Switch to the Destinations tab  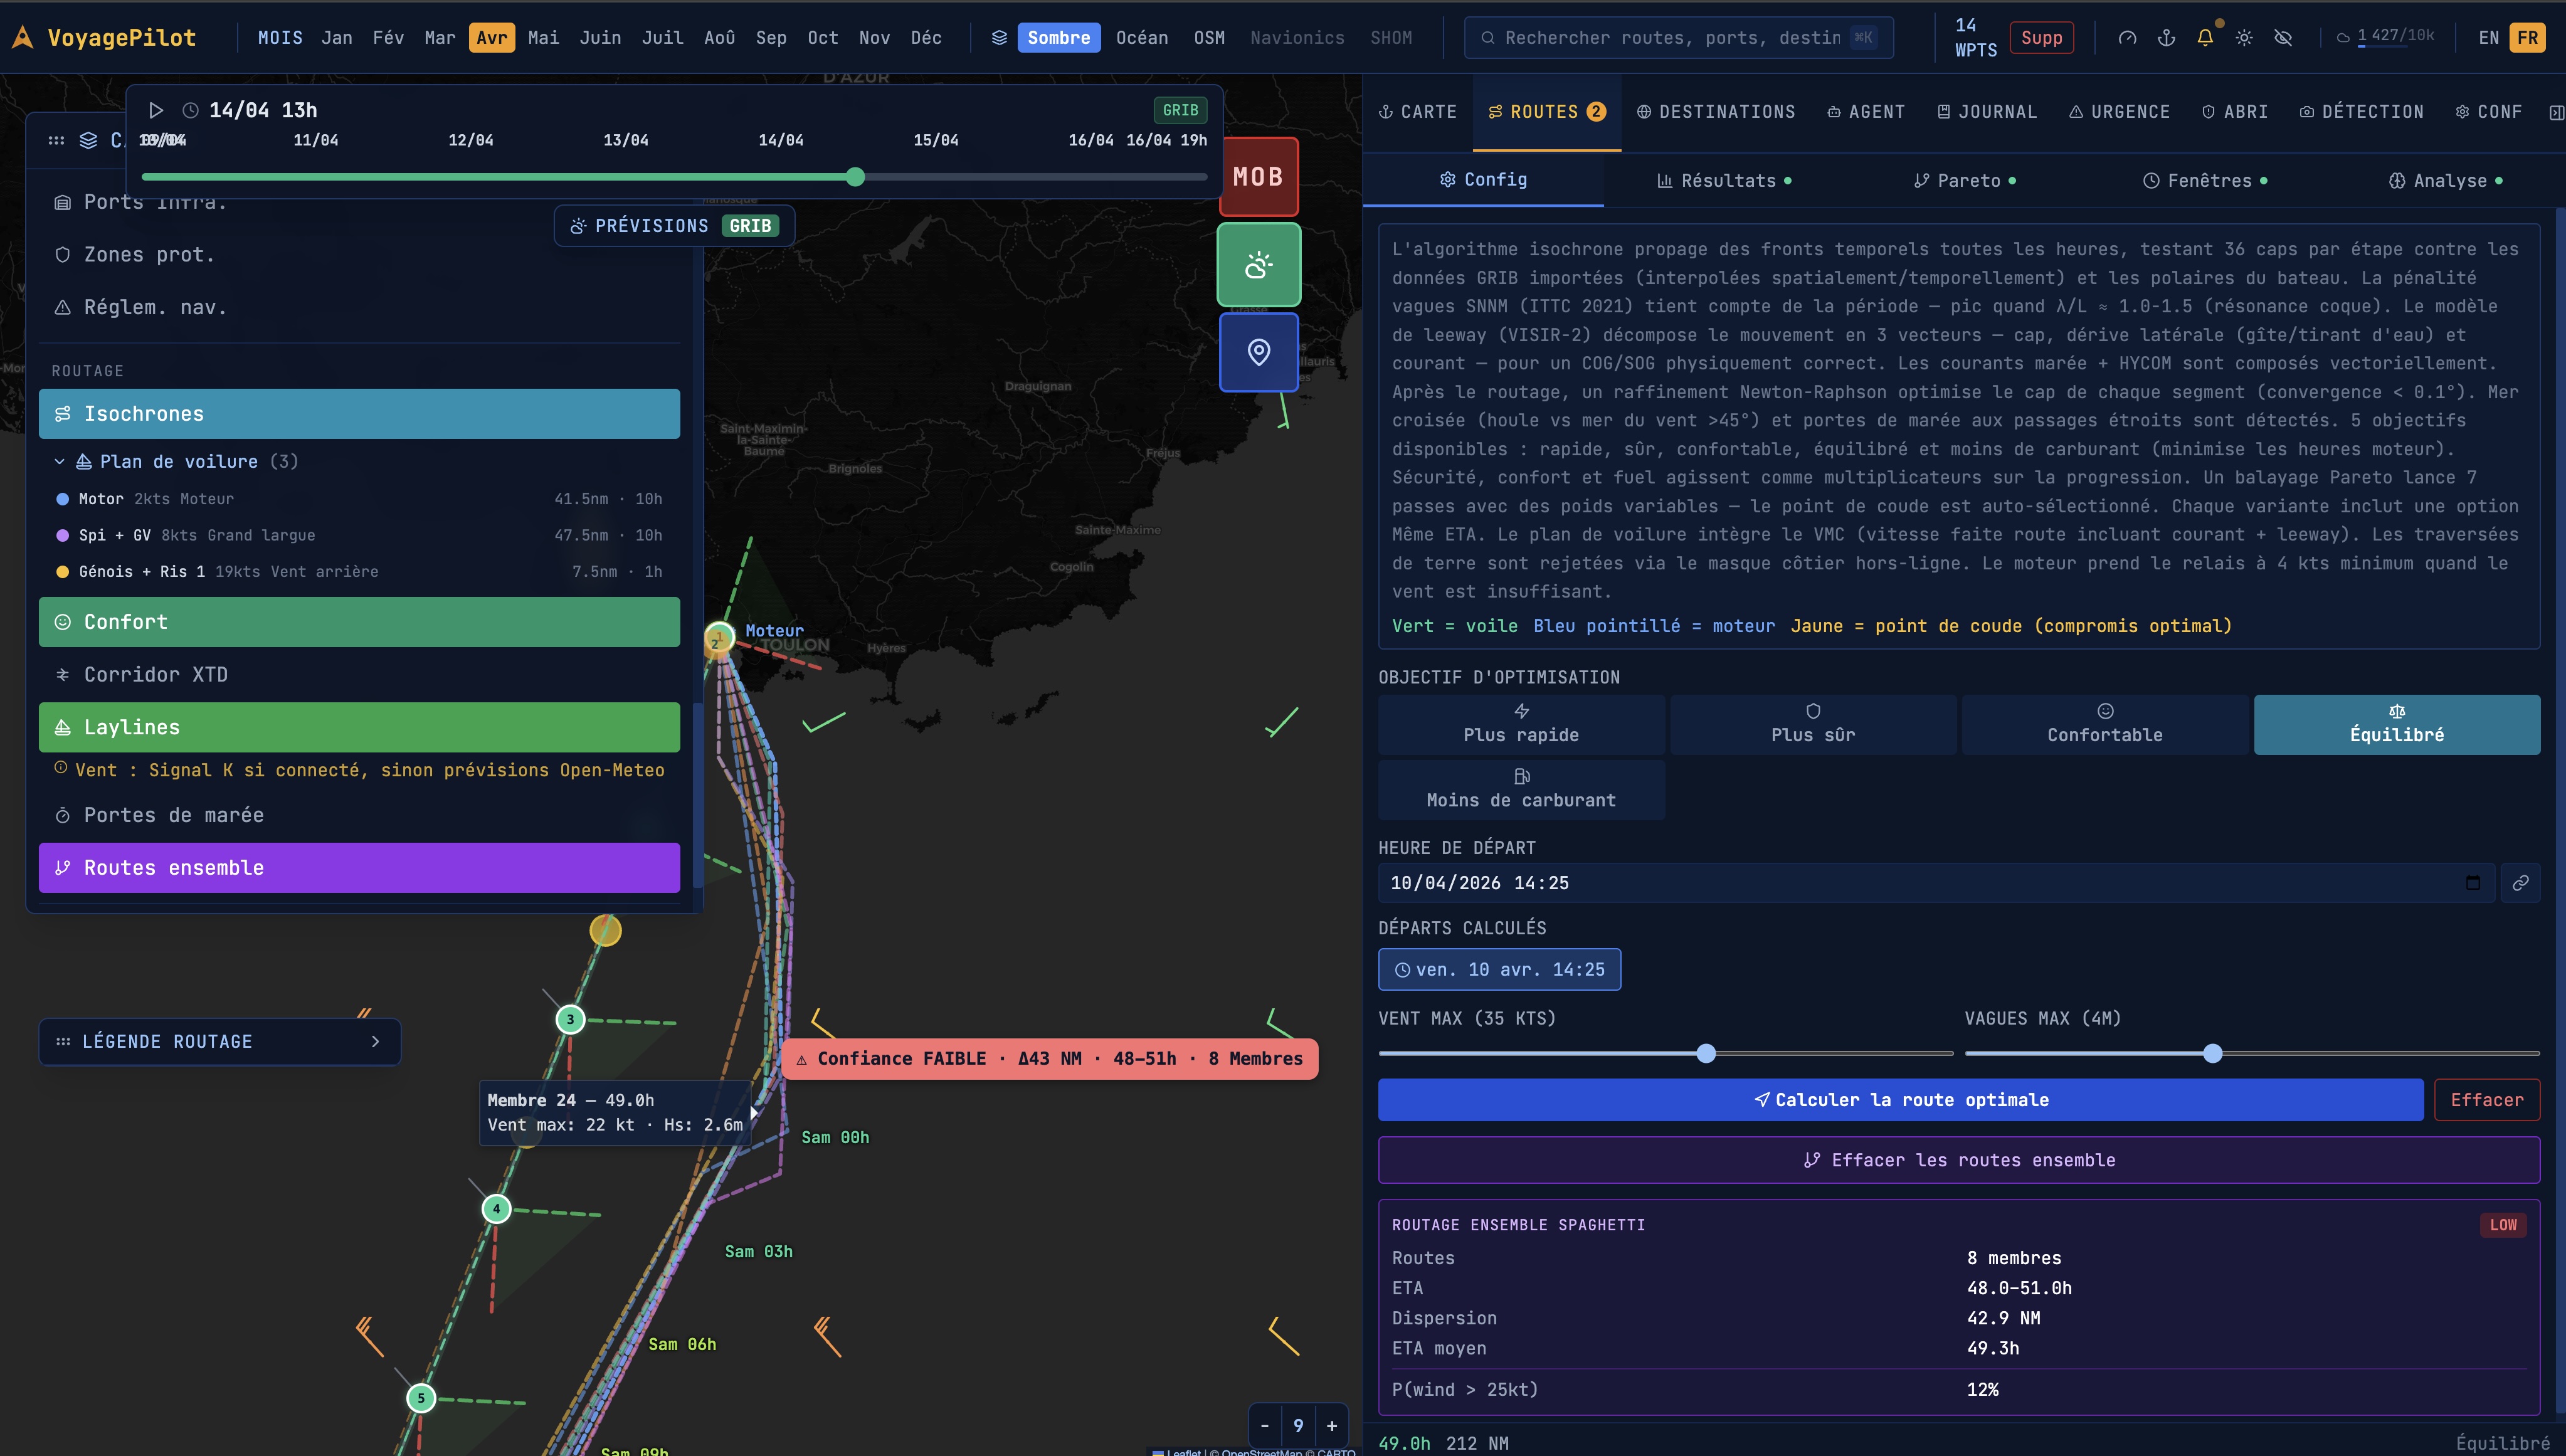(1715, 112)
